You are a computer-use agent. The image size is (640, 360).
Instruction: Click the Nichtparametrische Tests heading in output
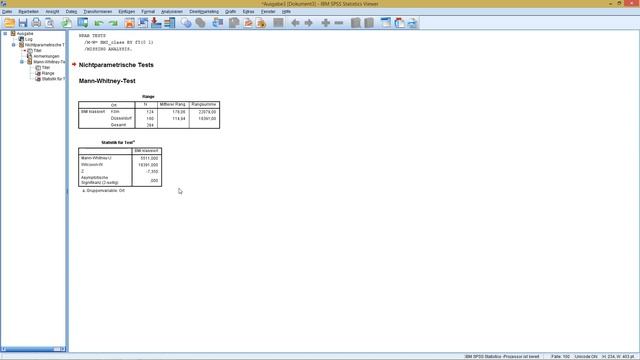coord(116,65)
